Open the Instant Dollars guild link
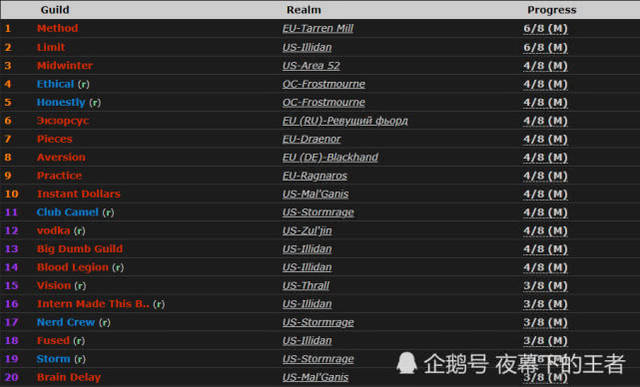This screenshot has height=387, width=640. [79, 194]
